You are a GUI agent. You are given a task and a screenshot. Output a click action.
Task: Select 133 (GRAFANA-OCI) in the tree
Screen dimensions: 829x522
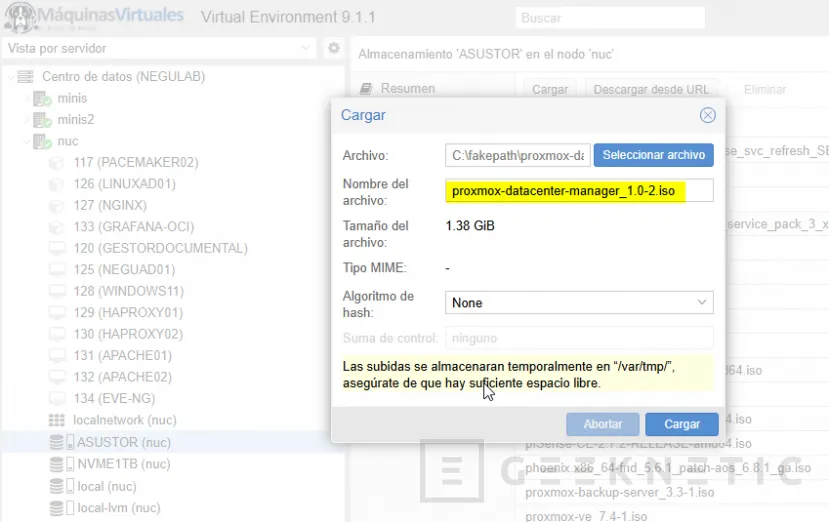[x=134, y=226]
